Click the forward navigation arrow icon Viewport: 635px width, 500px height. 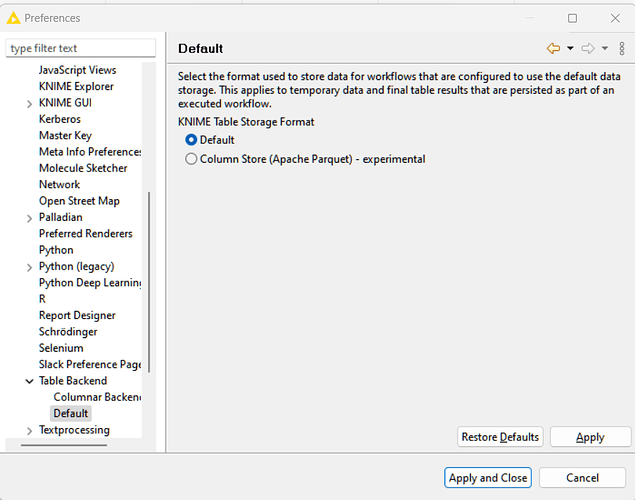(588, 49)
